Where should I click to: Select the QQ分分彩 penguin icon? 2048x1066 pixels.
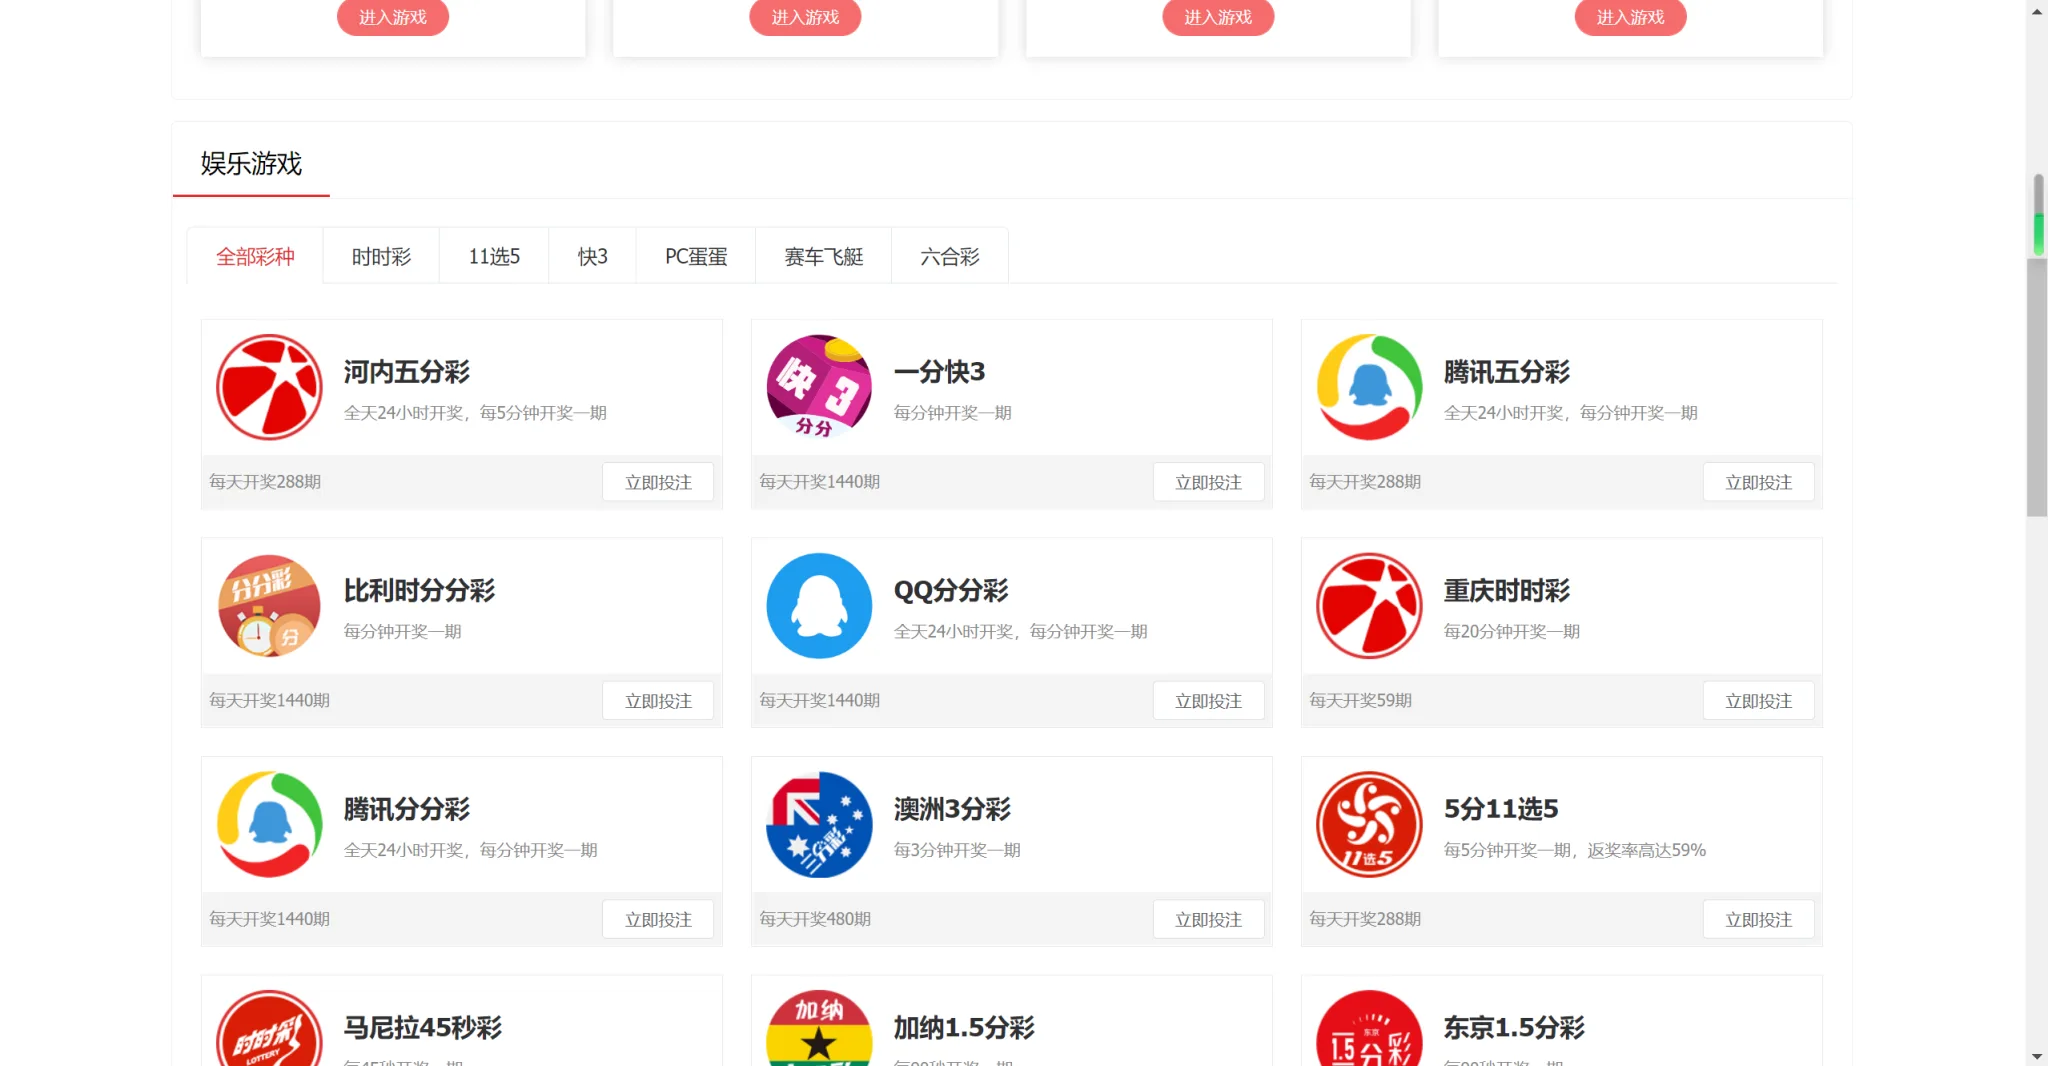[x=818, y=605]
